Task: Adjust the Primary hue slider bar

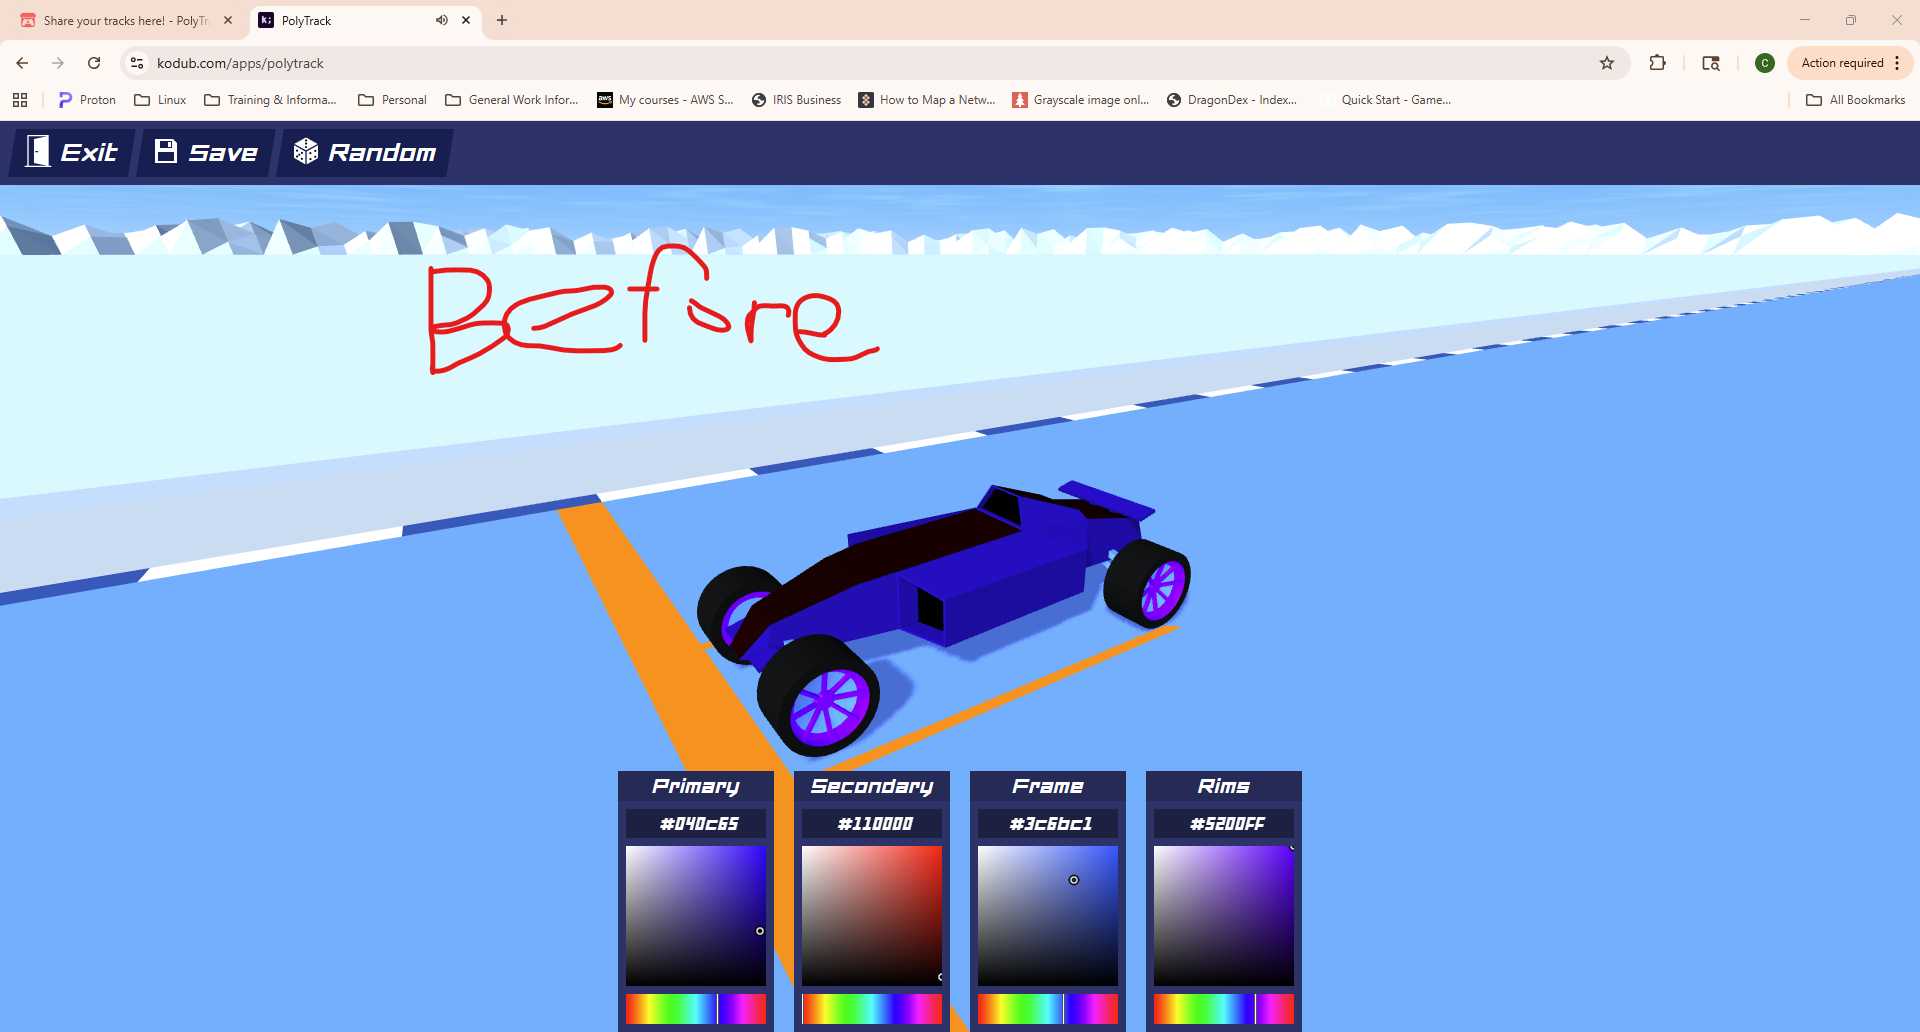Action: 696,1009
